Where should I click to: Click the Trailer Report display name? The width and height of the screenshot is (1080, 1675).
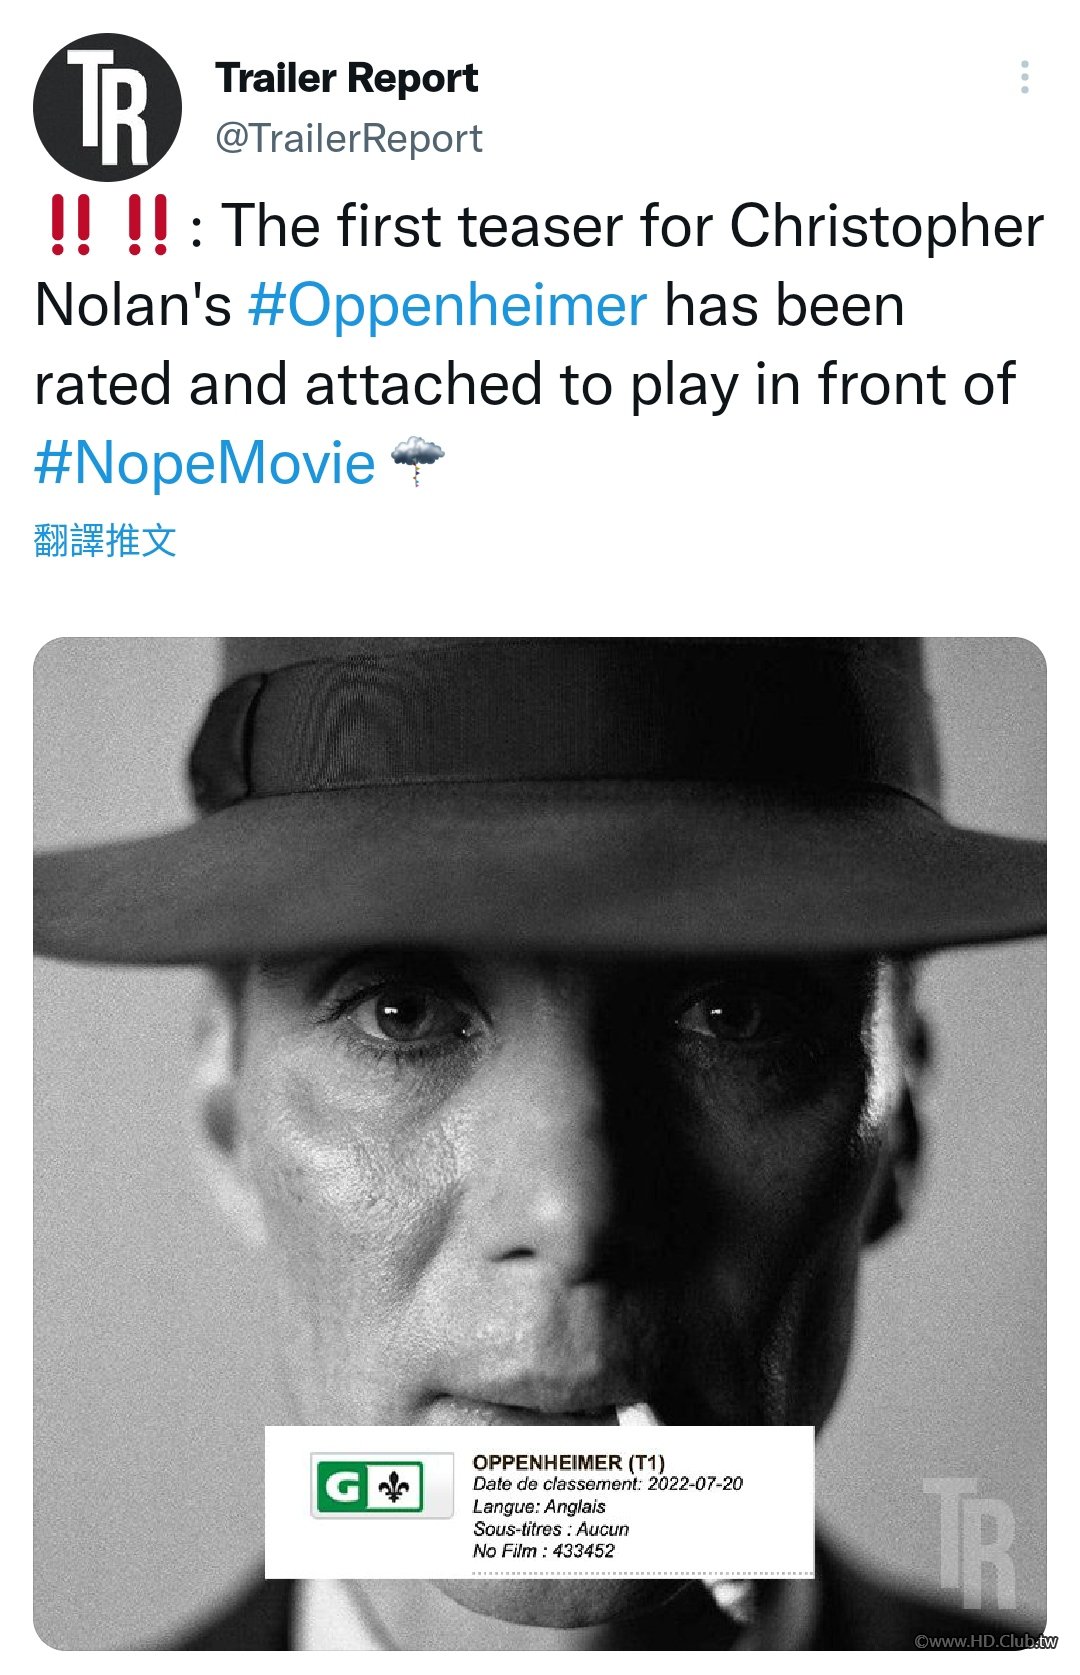click(x=346, y=78)
